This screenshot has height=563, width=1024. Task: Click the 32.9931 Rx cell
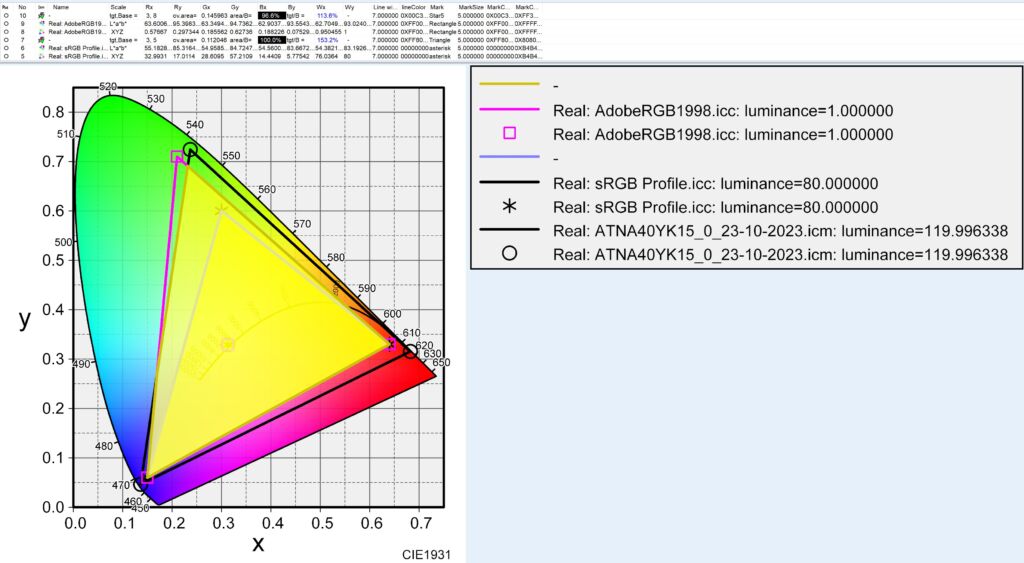(155, 56)
